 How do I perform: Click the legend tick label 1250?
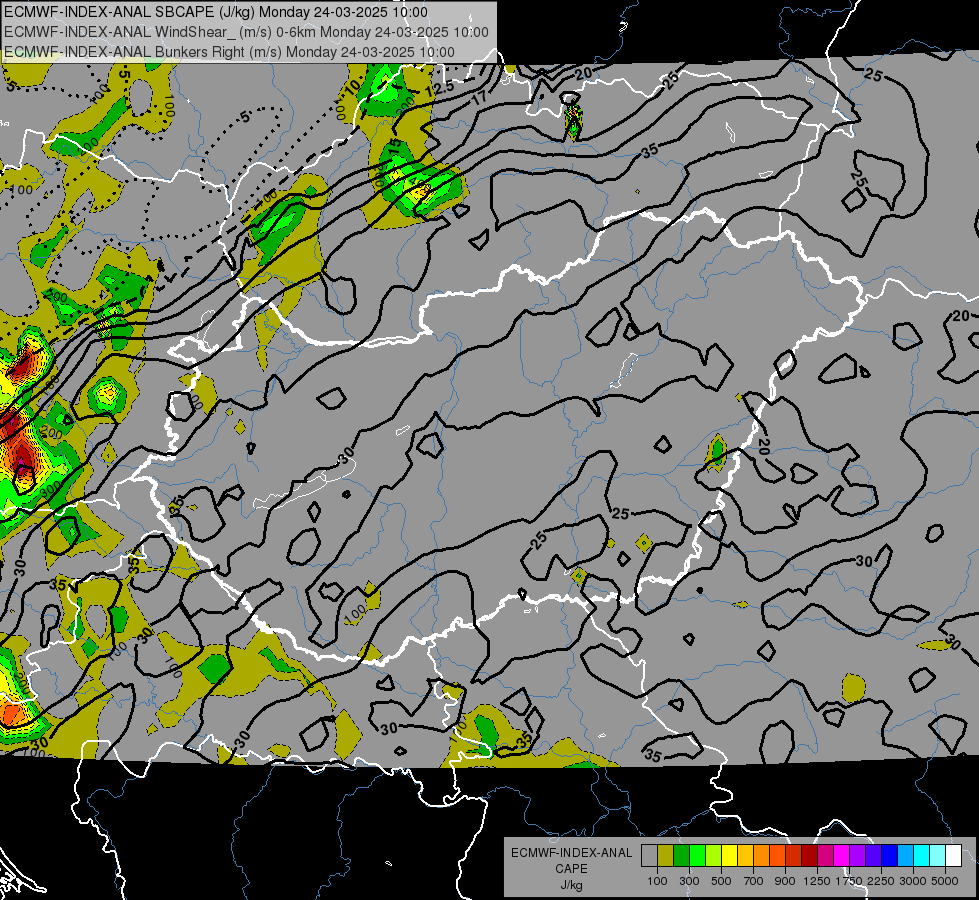pyautogui.click(x=817, y=881)
